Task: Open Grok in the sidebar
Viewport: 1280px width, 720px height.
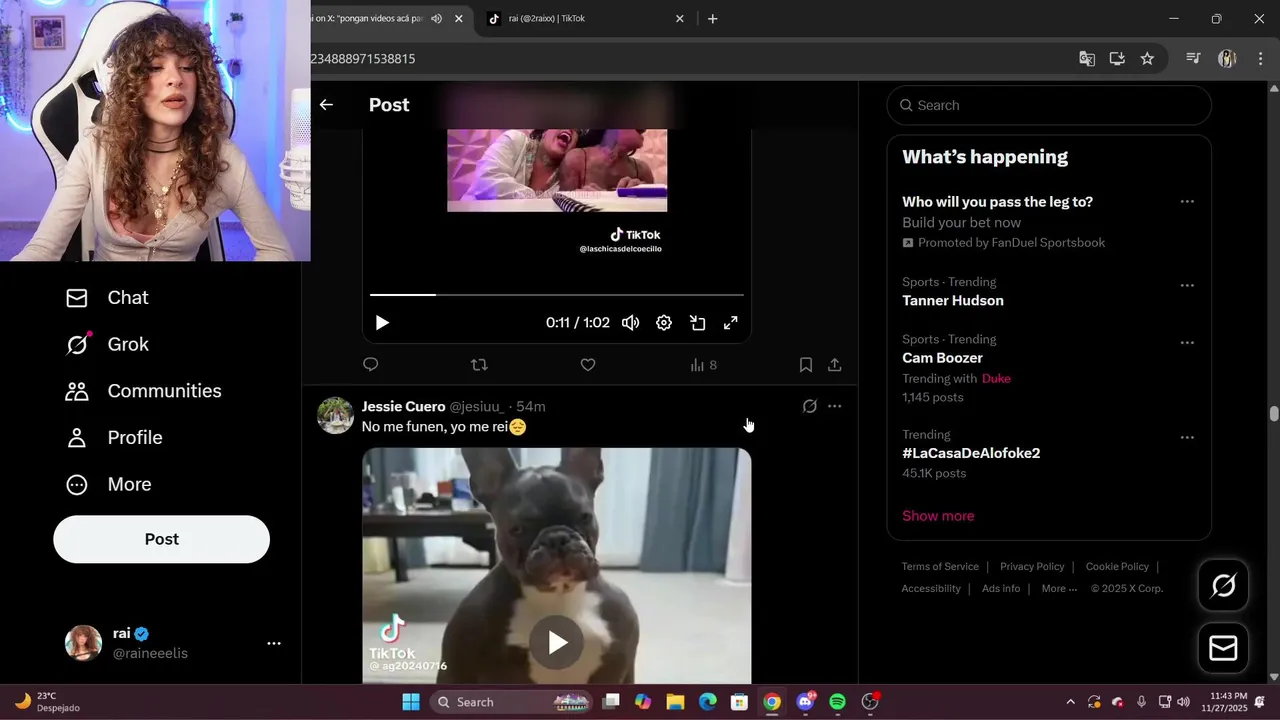Action: pyautogui.click(x=107, y=344)
